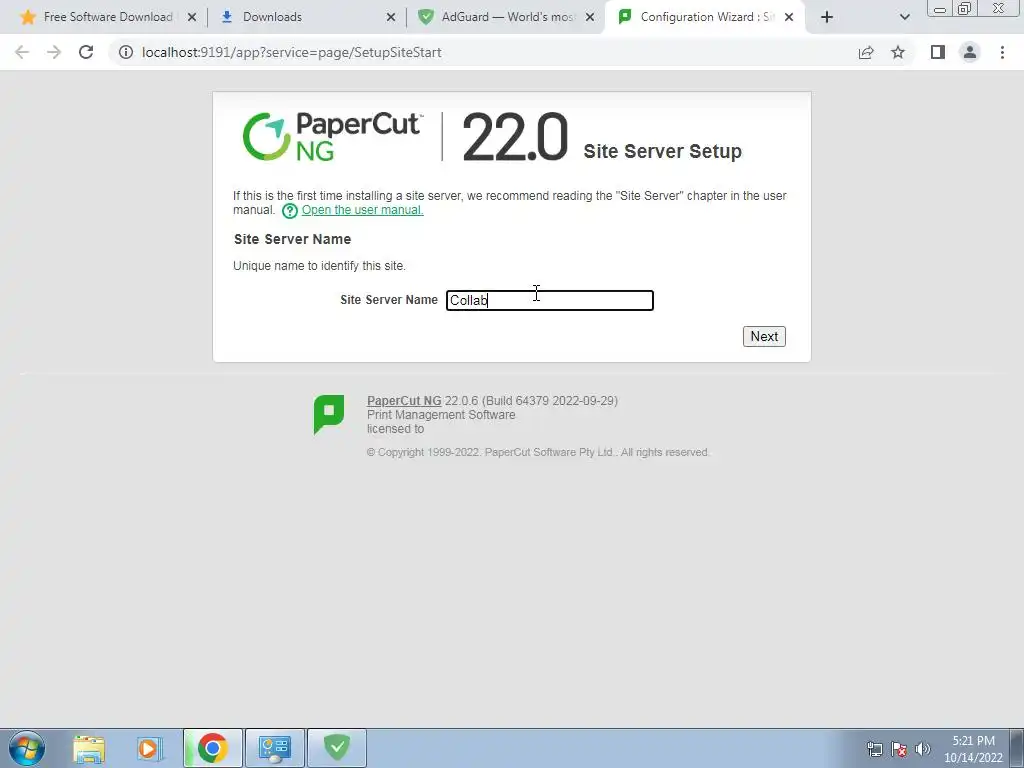Switch to Free Software Download tab
The width and height of the screenshot is (1024, 768).
click(x=109, y=17)
